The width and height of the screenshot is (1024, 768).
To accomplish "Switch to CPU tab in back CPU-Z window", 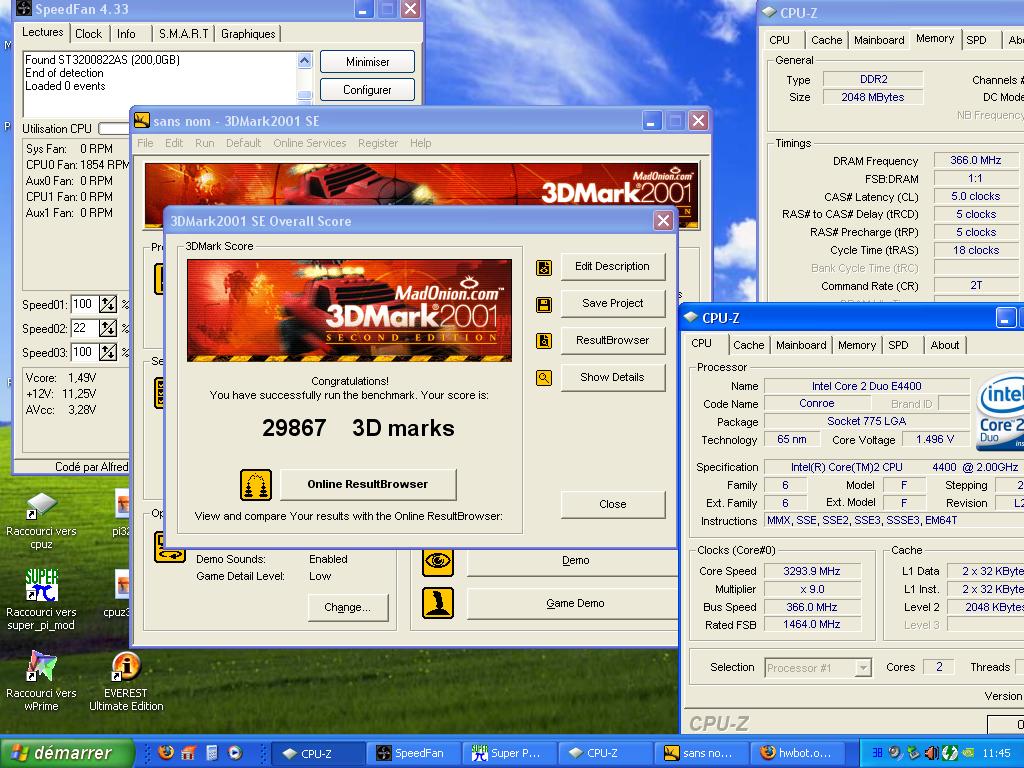I will pos(779,40).
